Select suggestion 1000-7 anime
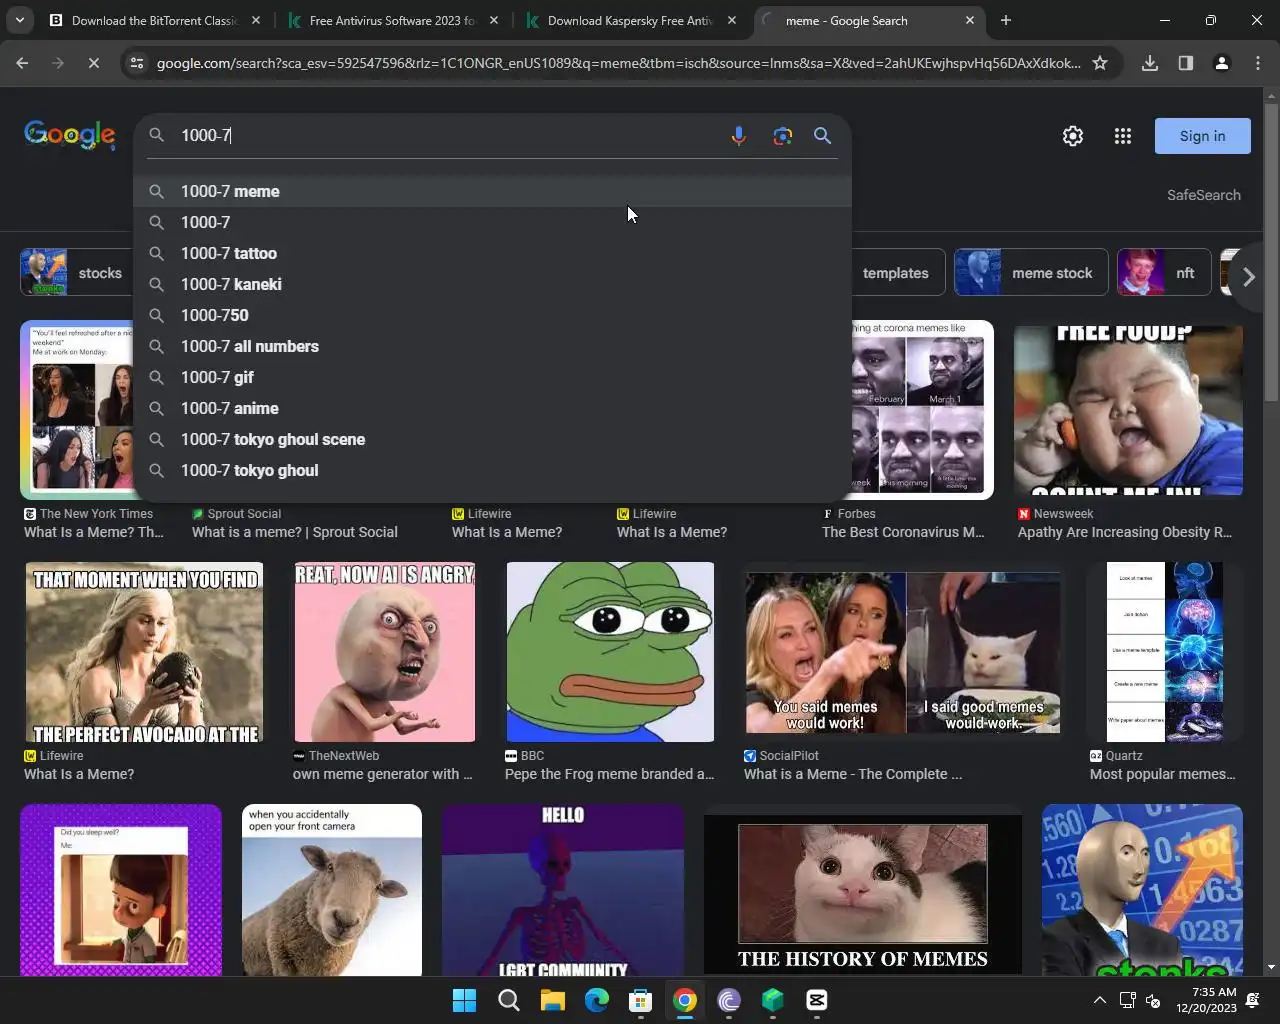Viewport: 1280px width, 1024px height. click(492, 408)
